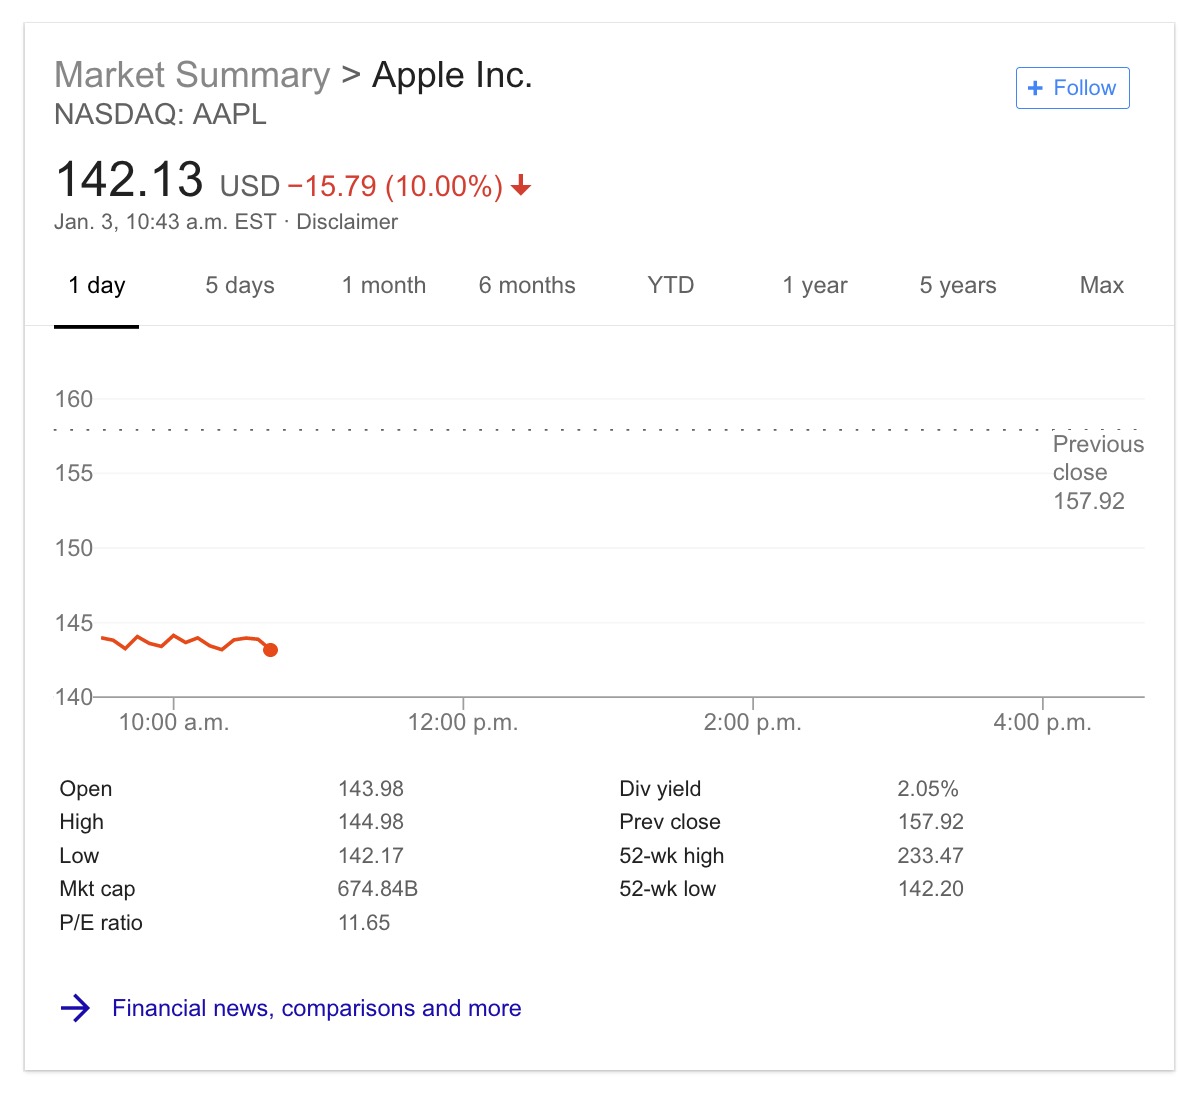Click the red downward arrow next to price change
This screenshot has width=1198, height=1094.
click(x=521, y=186)
